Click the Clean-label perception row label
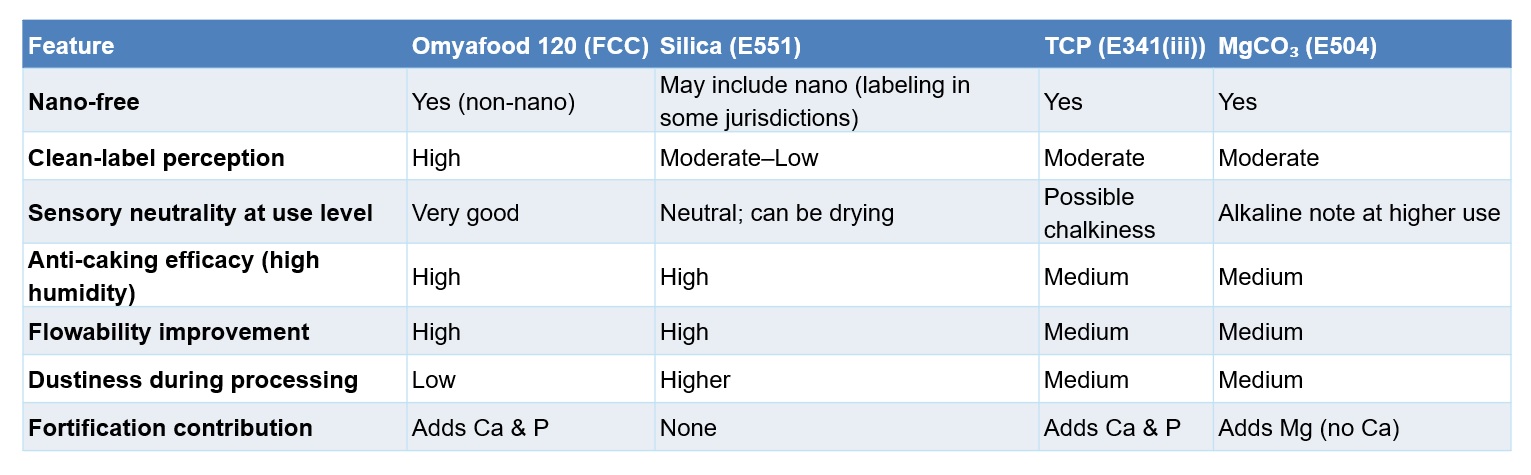1531x475 pixels. tap(157, 158)
